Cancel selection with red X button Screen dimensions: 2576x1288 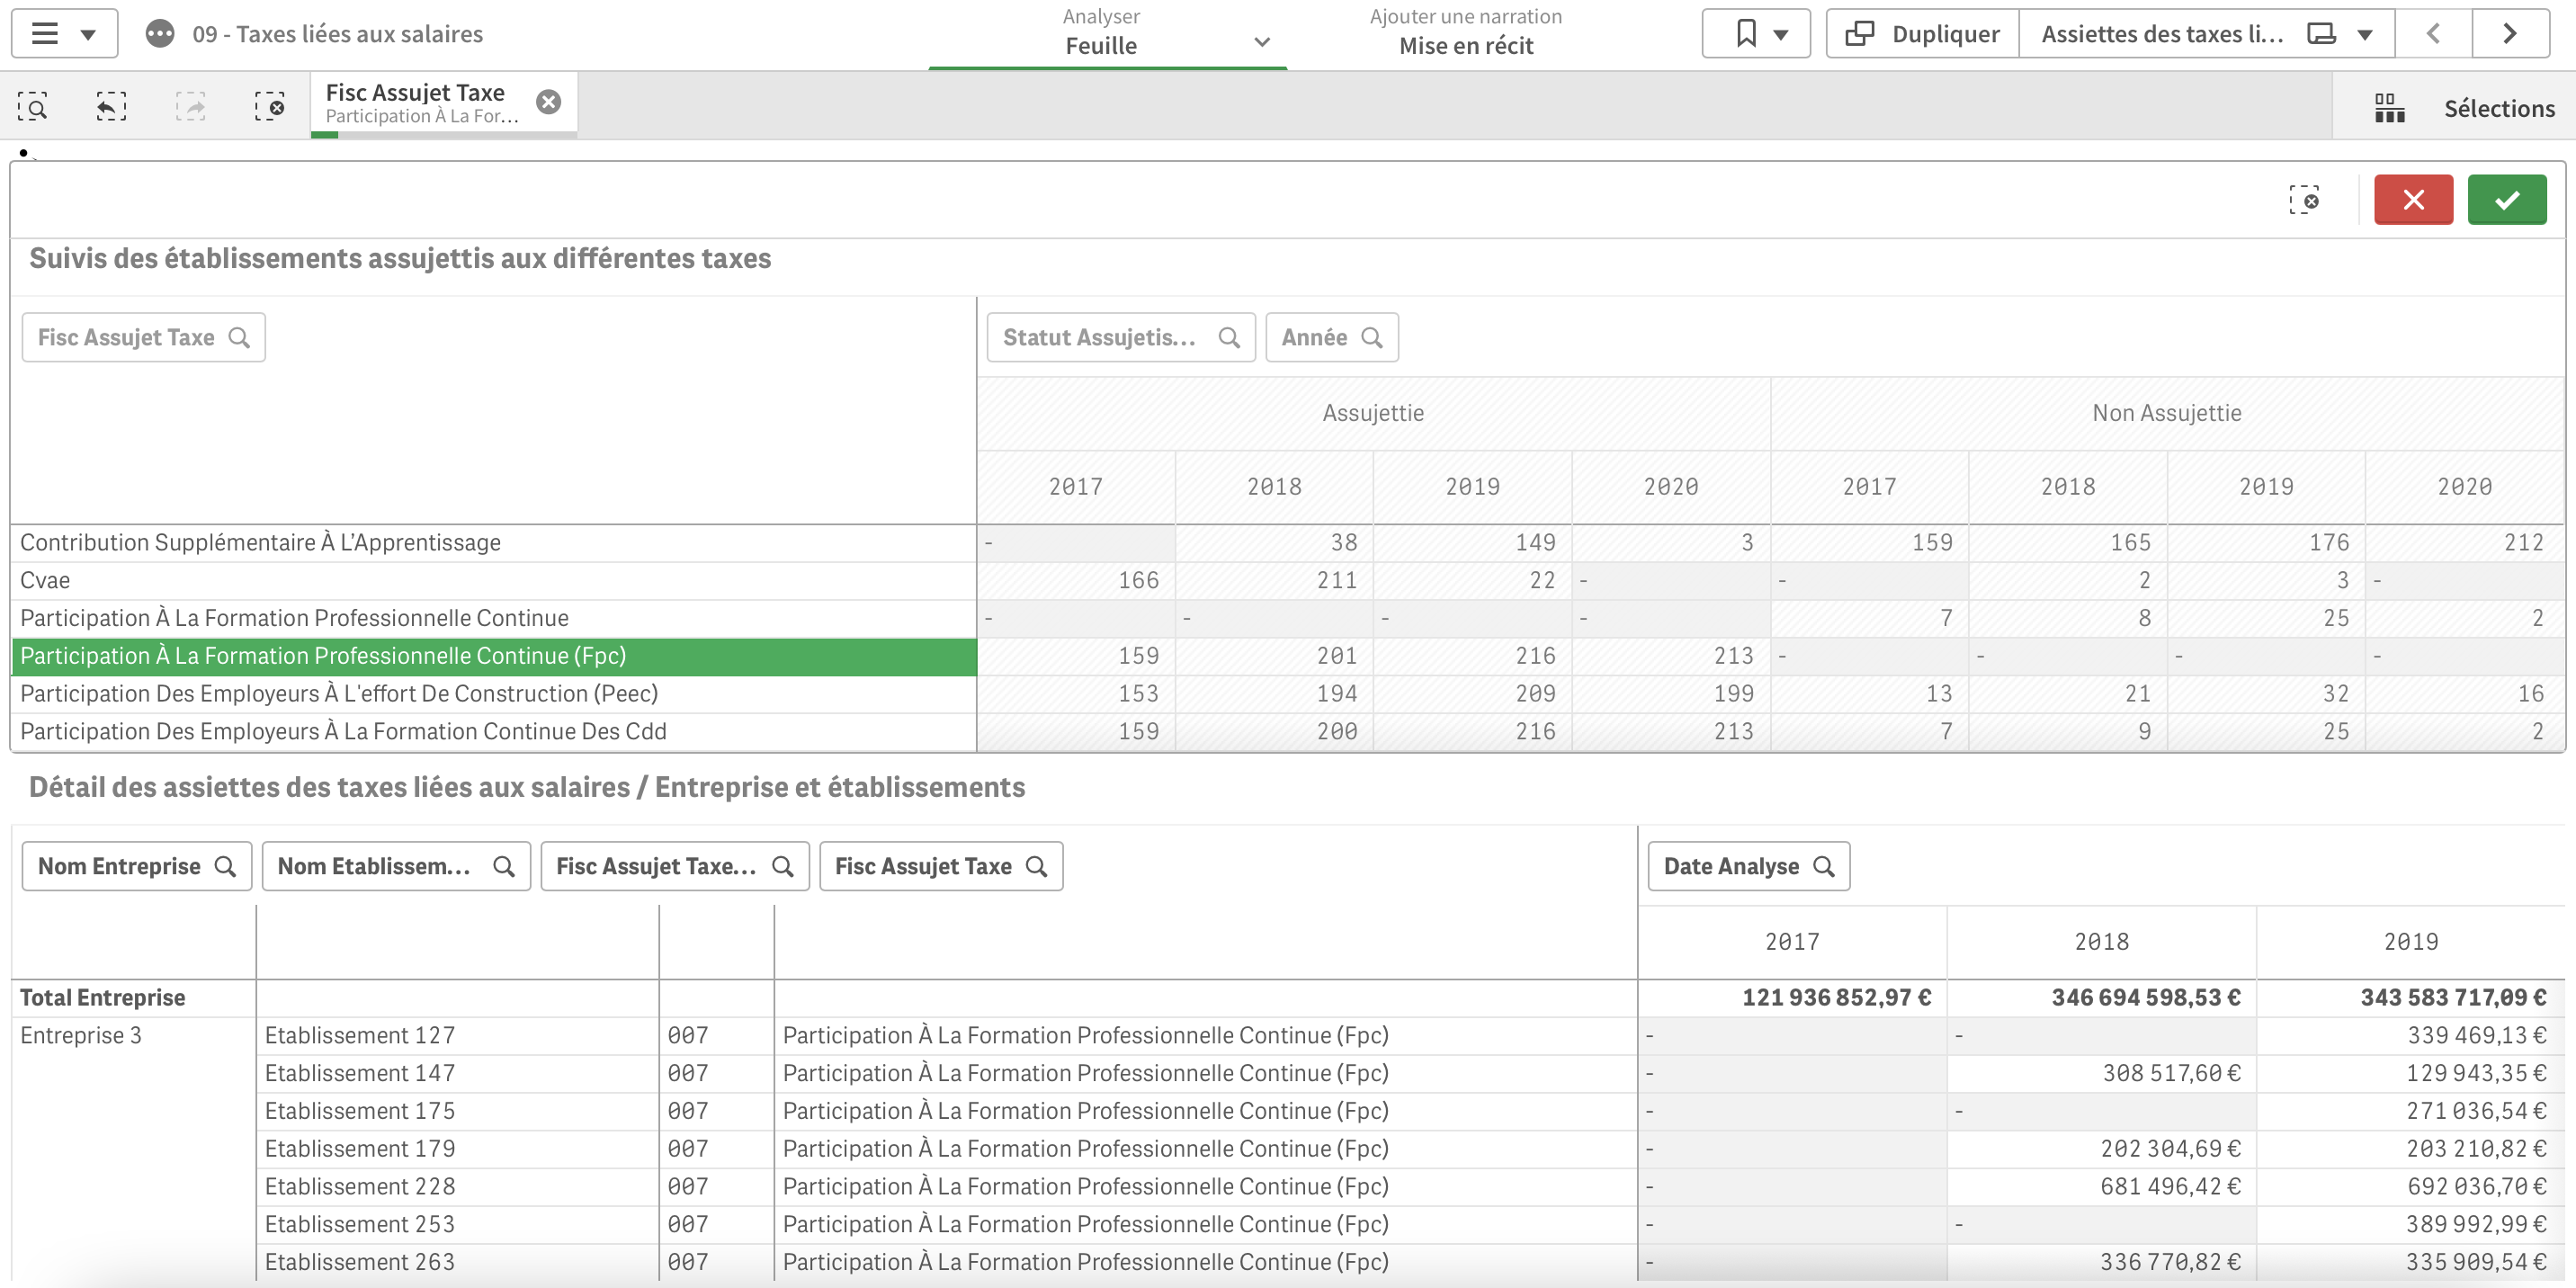click(2412, 200)
